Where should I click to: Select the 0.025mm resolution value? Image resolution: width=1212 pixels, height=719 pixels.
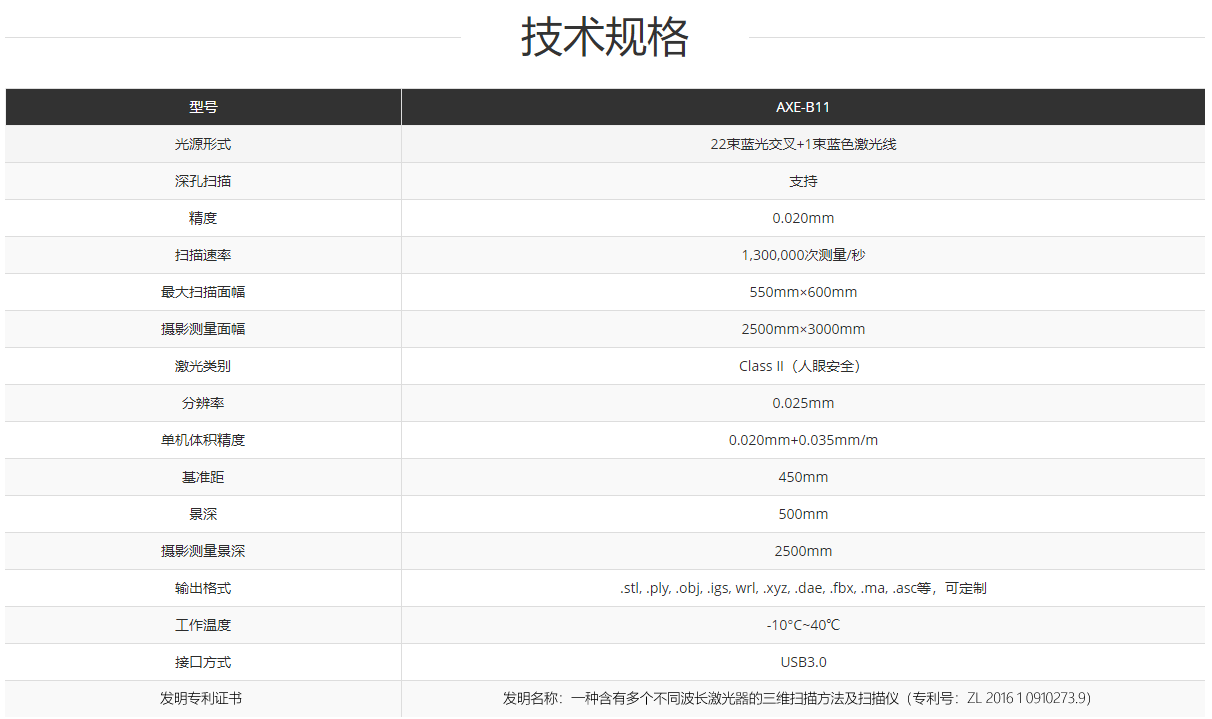tap(803, 403)
